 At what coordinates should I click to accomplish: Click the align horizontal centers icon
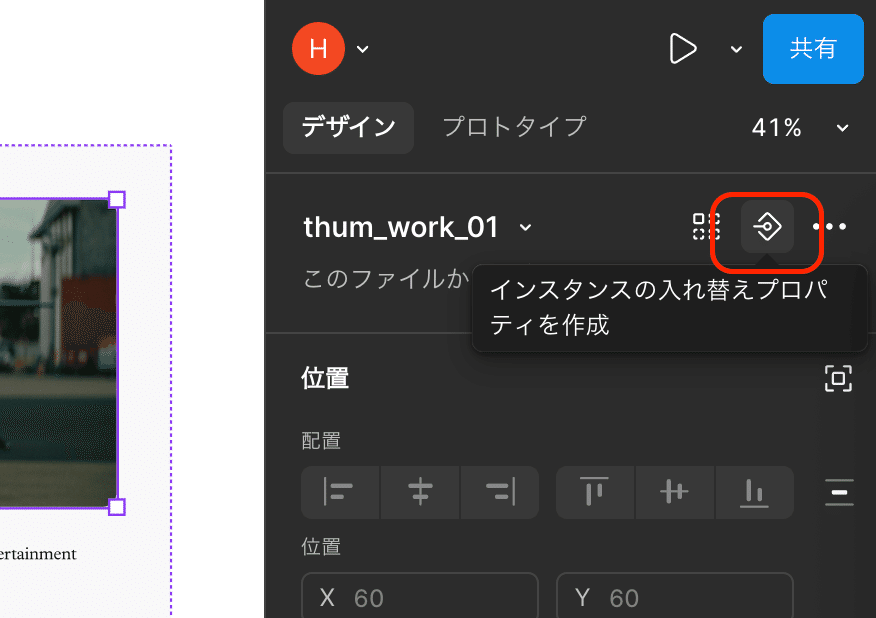(x=419, y=492)
